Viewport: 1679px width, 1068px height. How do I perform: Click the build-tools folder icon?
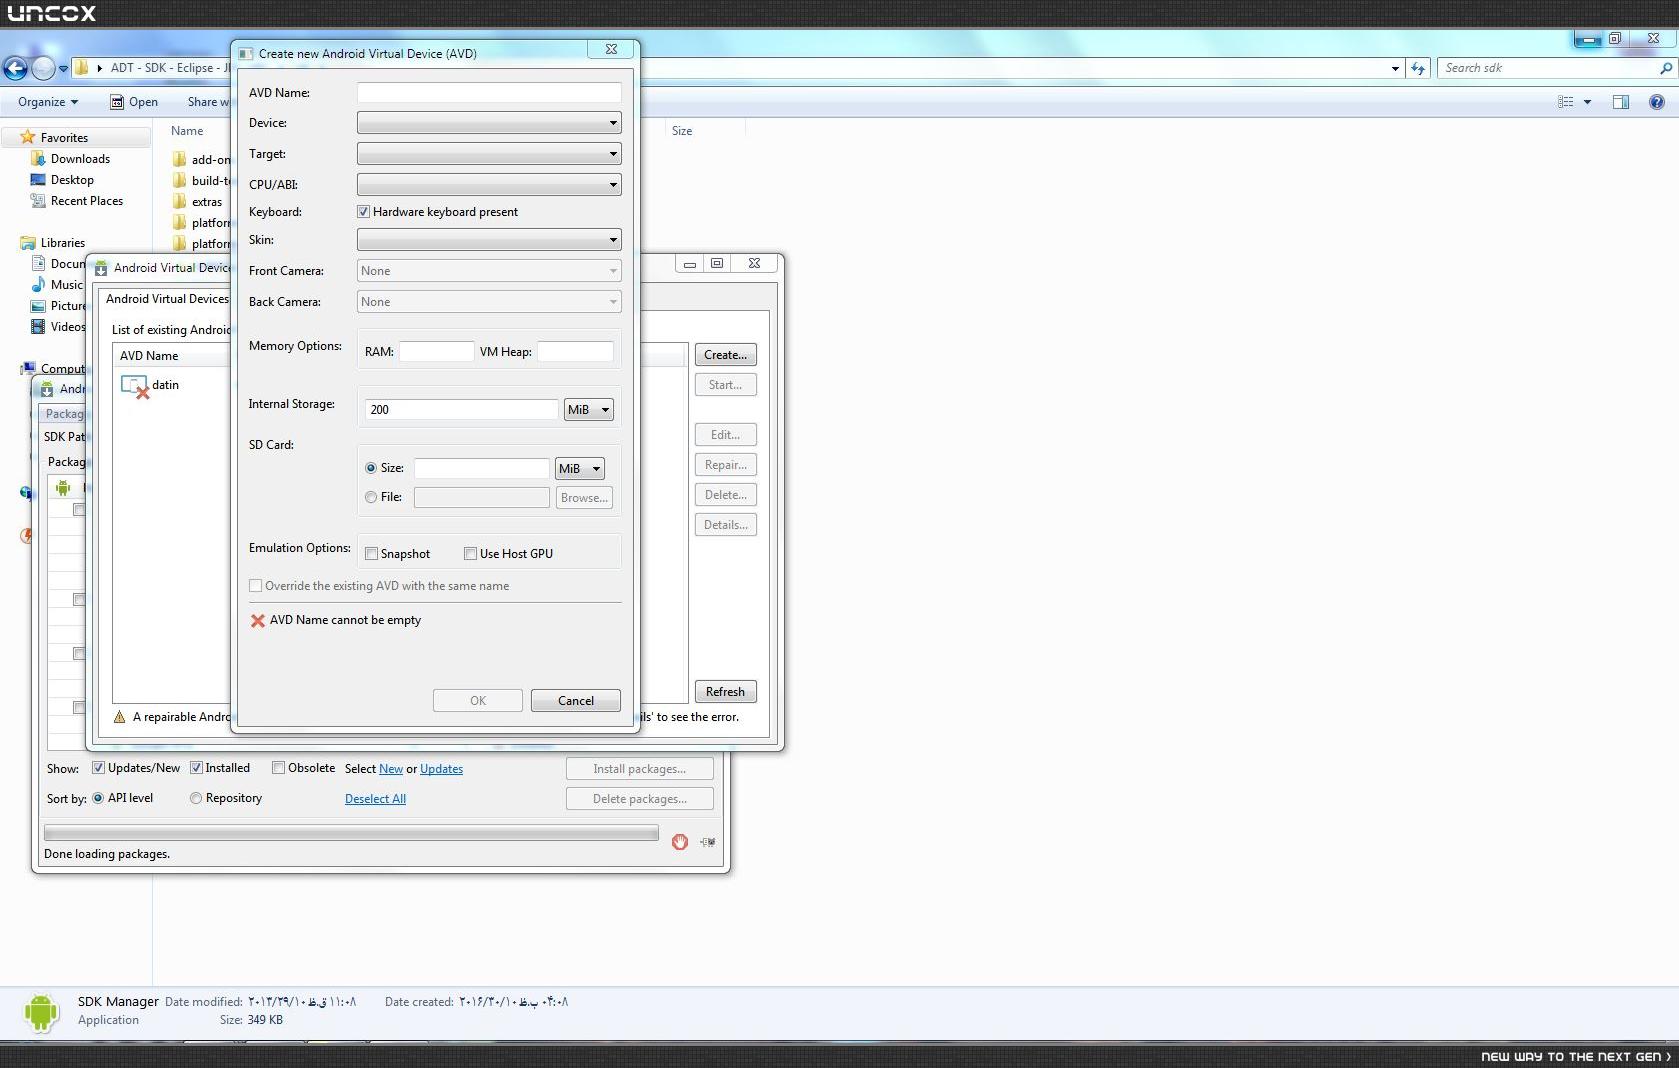click(x=179, y=180)
